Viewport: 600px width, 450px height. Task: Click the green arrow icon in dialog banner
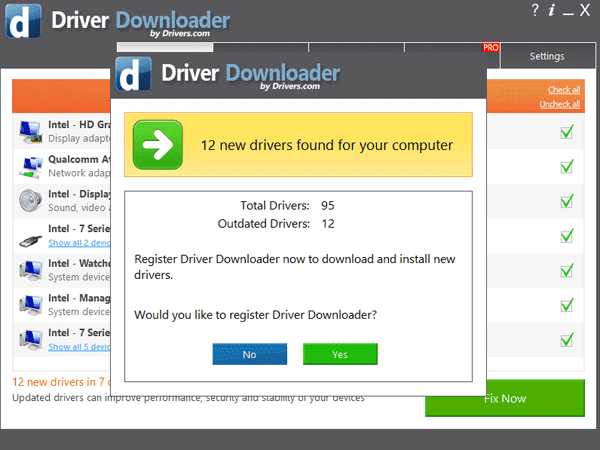(x=158, y=145)
